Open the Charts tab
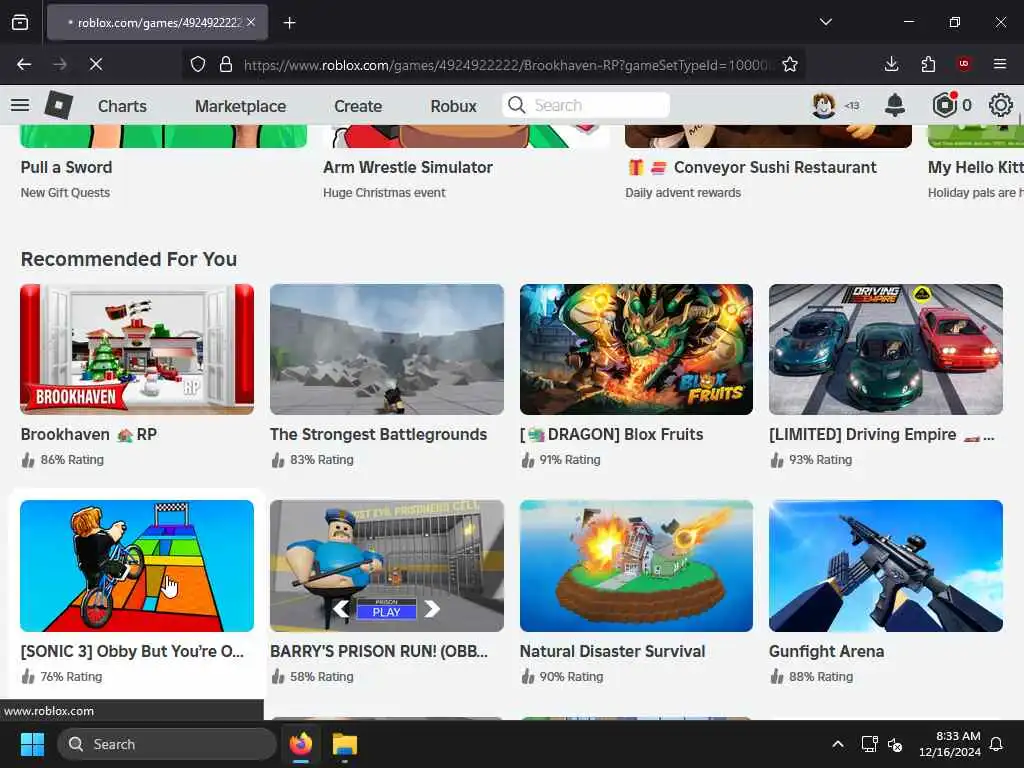This screenshot has height=768, width=1024. pyautogui.click(x=122, y=106)
